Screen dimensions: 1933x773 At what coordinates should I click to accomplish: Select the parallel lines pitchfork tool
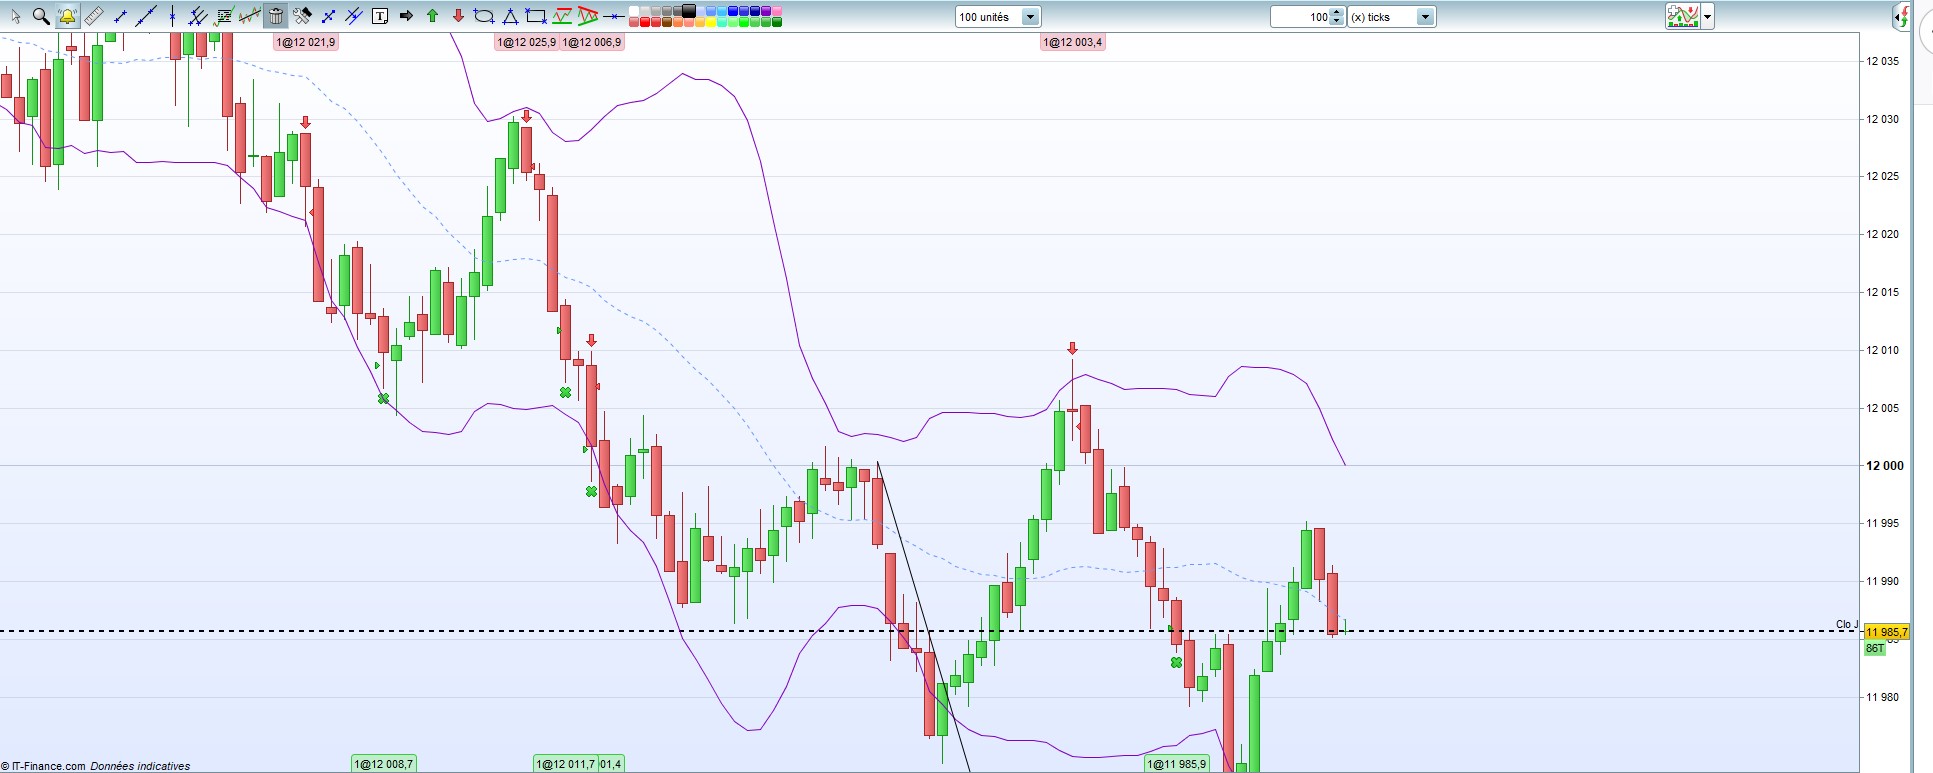click(x=198, y=16)
